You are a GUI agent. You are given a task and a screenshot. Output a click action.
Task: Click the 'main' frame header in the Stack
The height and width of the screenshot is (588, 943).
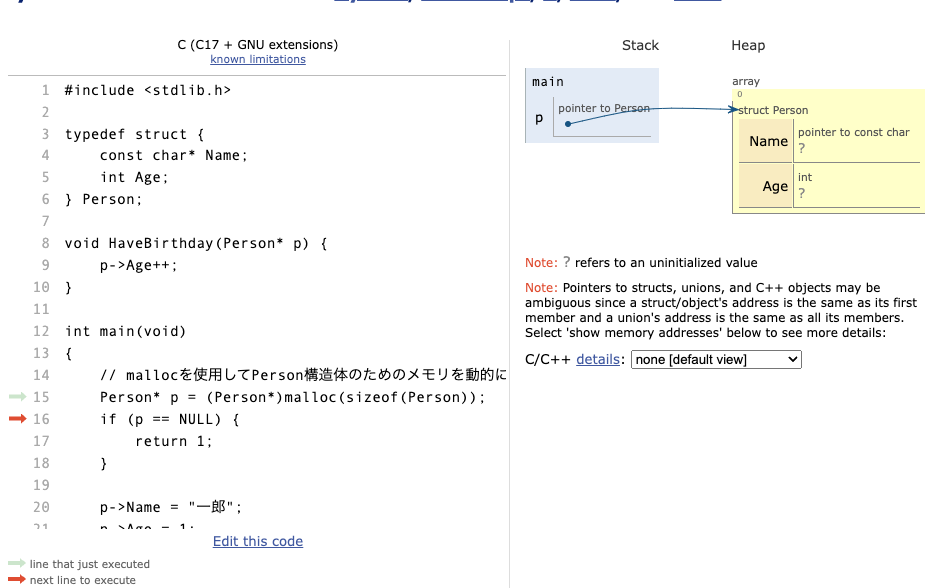(x=548, y=81)
